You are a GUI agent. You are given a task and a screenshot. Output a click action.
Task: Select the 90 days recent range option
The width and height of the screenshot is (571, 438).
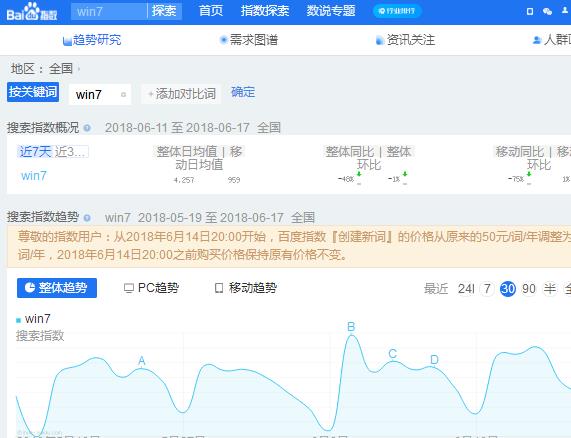coord(529,289)
